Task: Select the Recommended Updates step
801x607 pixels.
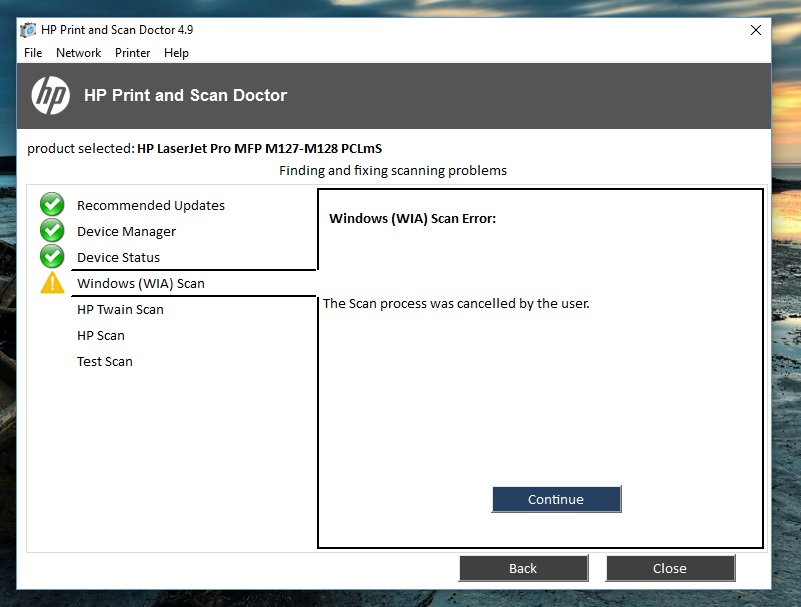Action: coord(151,205)
